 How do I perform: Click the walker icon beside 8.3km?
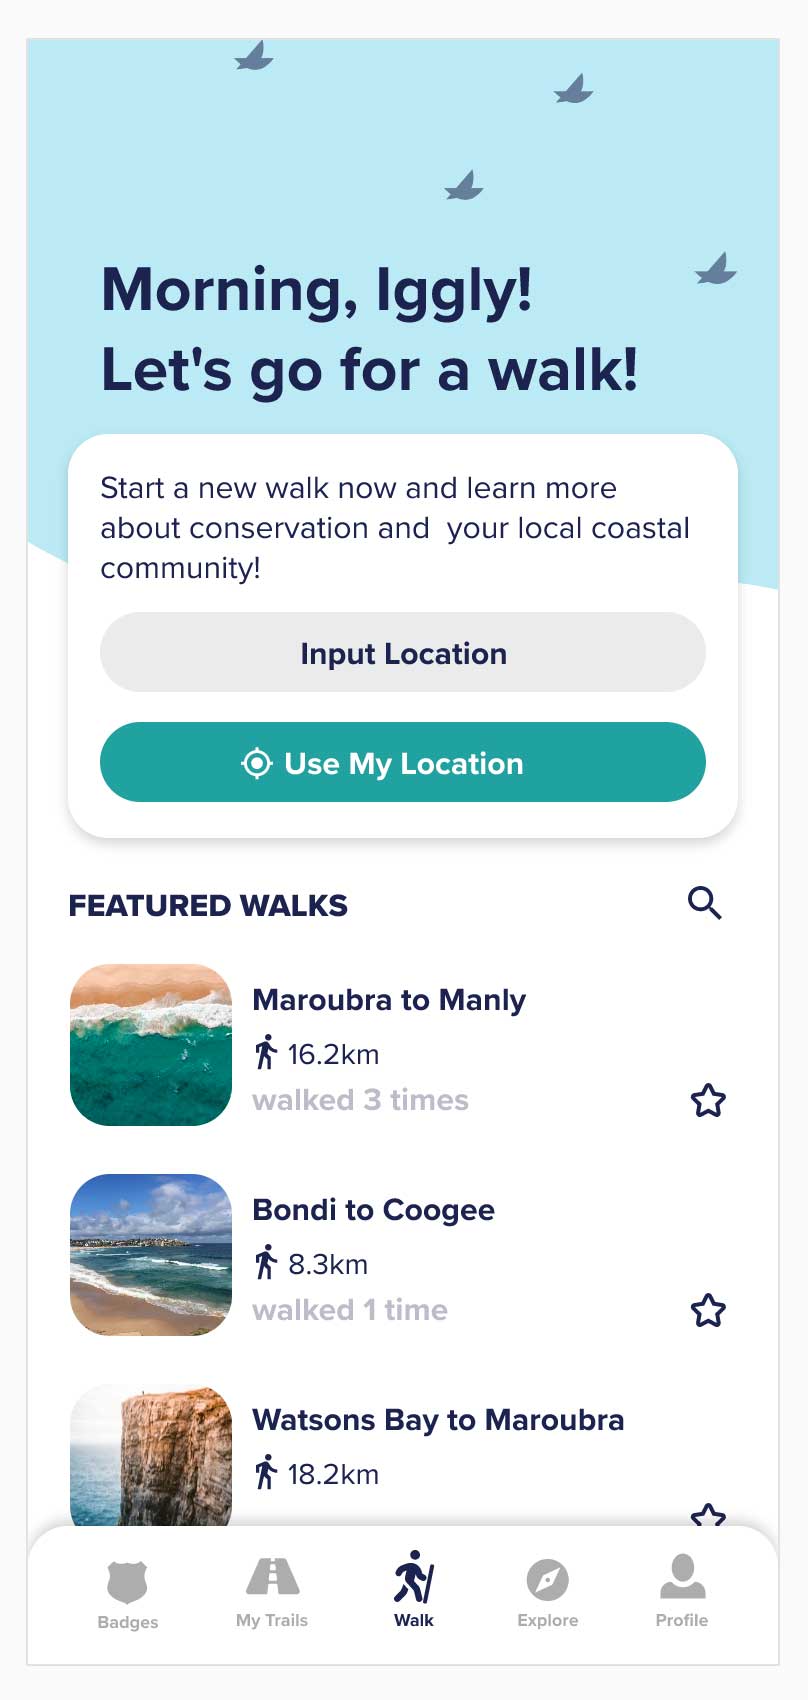(x=265, y=1263)
